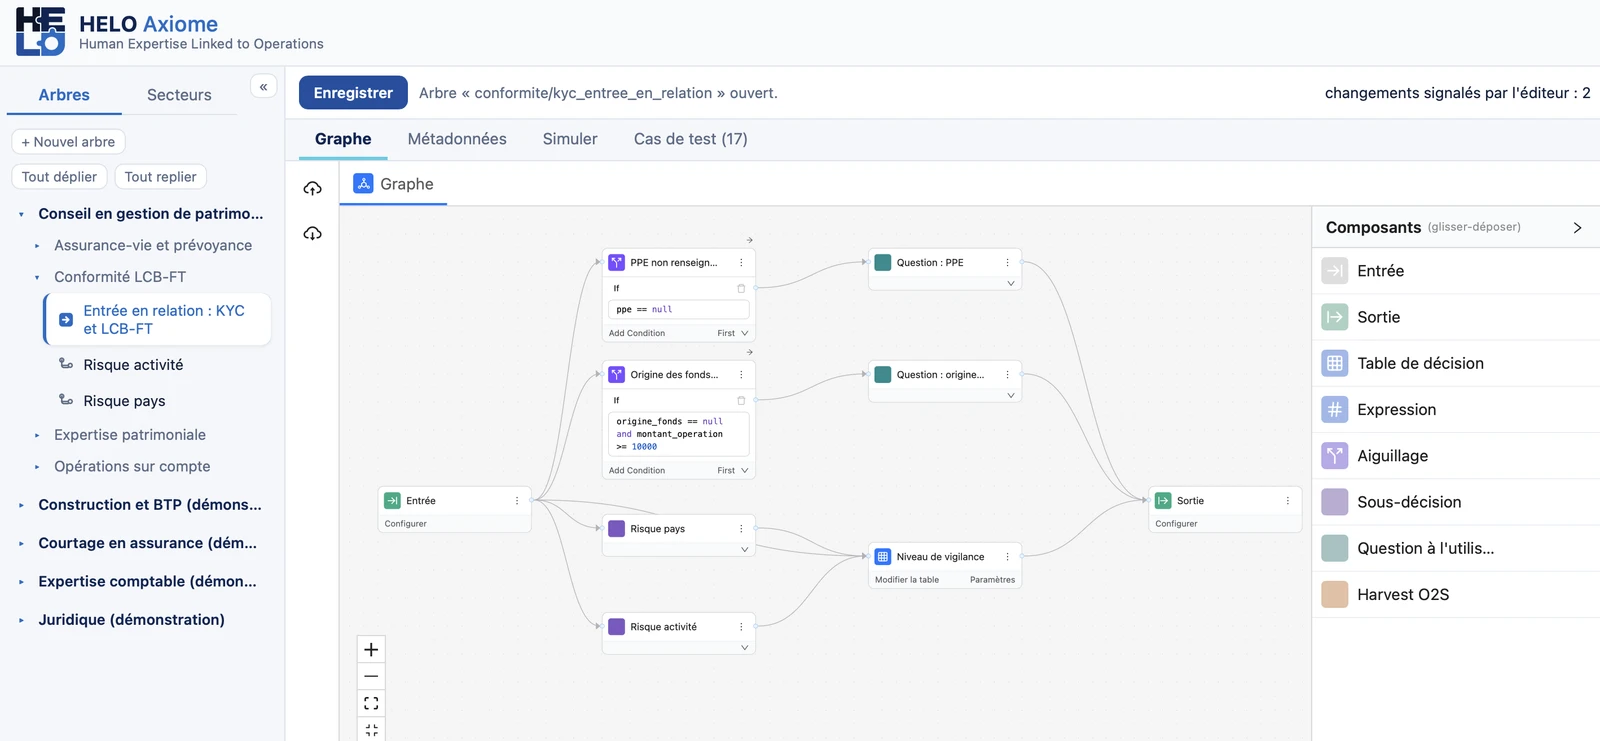Screen dimensions: 1600x741
Task: Open the Sortie node three-dot menu
Action: [x=1287, y=501]
